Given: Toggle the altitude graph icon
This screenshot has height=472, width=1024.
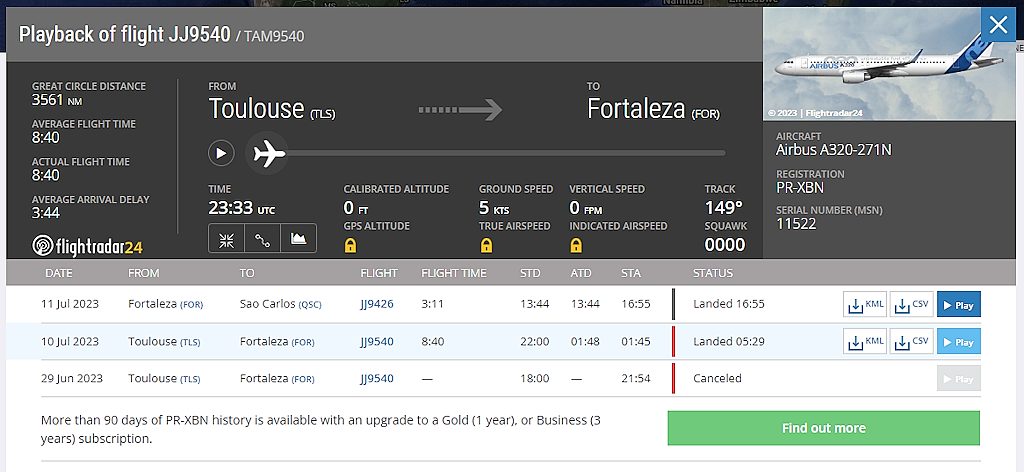Looking at the screenshot, I should click(298, 239).
